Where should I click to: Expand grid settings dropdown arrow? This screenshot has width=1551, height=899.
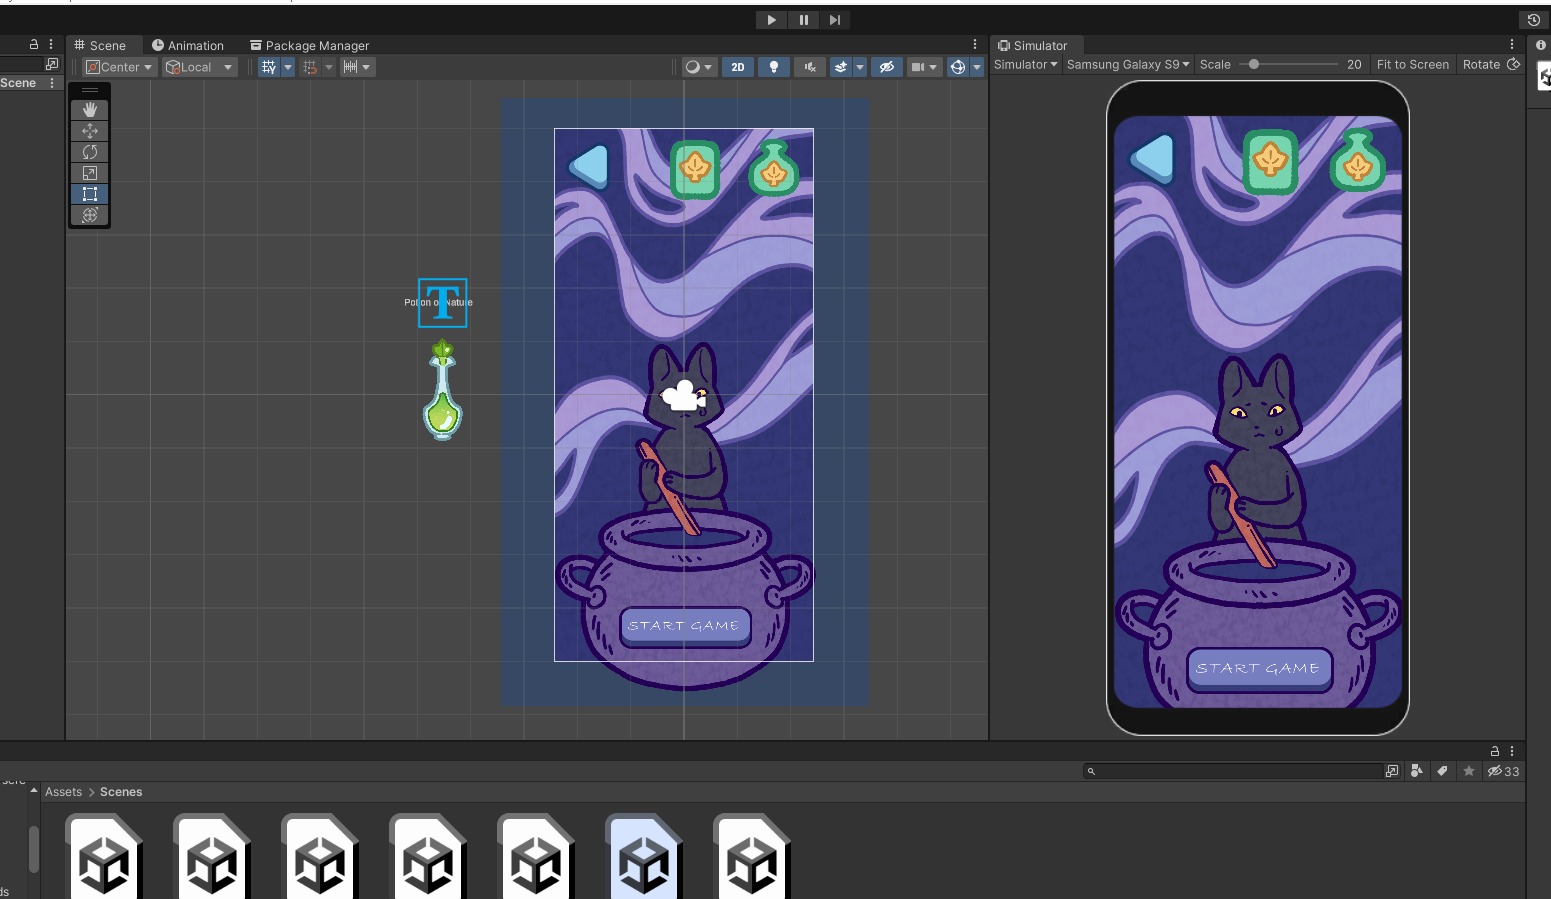pyautogui.click(x=288, y=67)
